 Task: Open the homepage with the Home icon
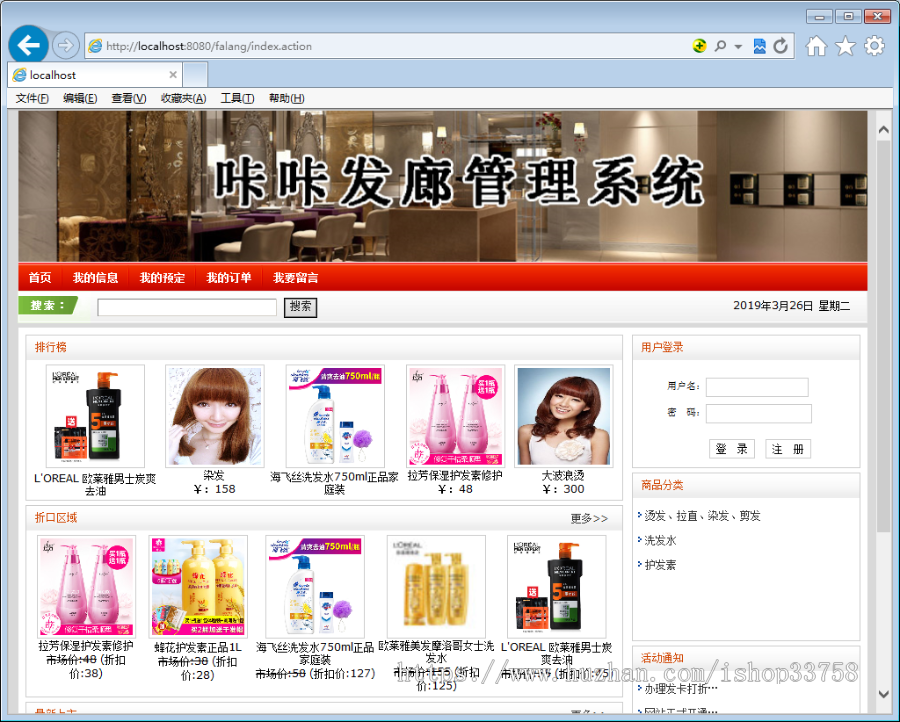coord(816,45)
